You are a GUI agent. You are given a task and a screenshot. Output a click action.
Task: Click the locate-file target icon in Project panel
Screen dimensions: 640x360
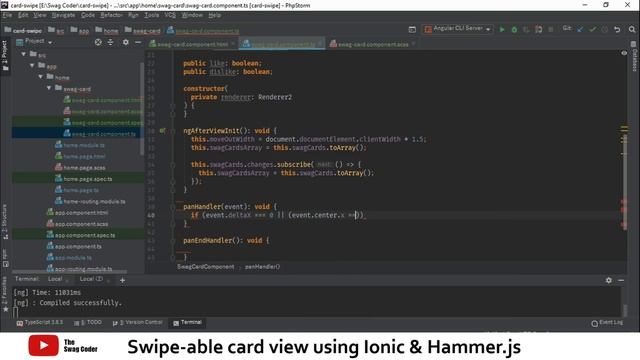click(98, 42)
